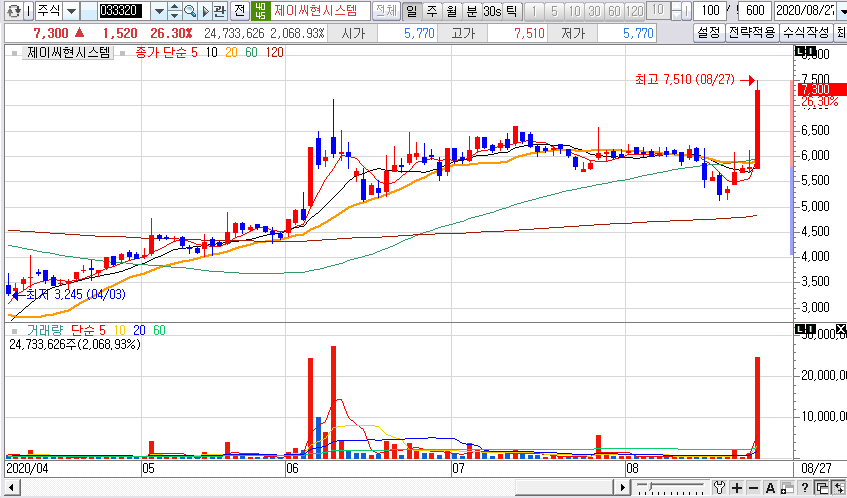847x498 pixels.
Task: Choose the 60 interval button
Action: 614,10
